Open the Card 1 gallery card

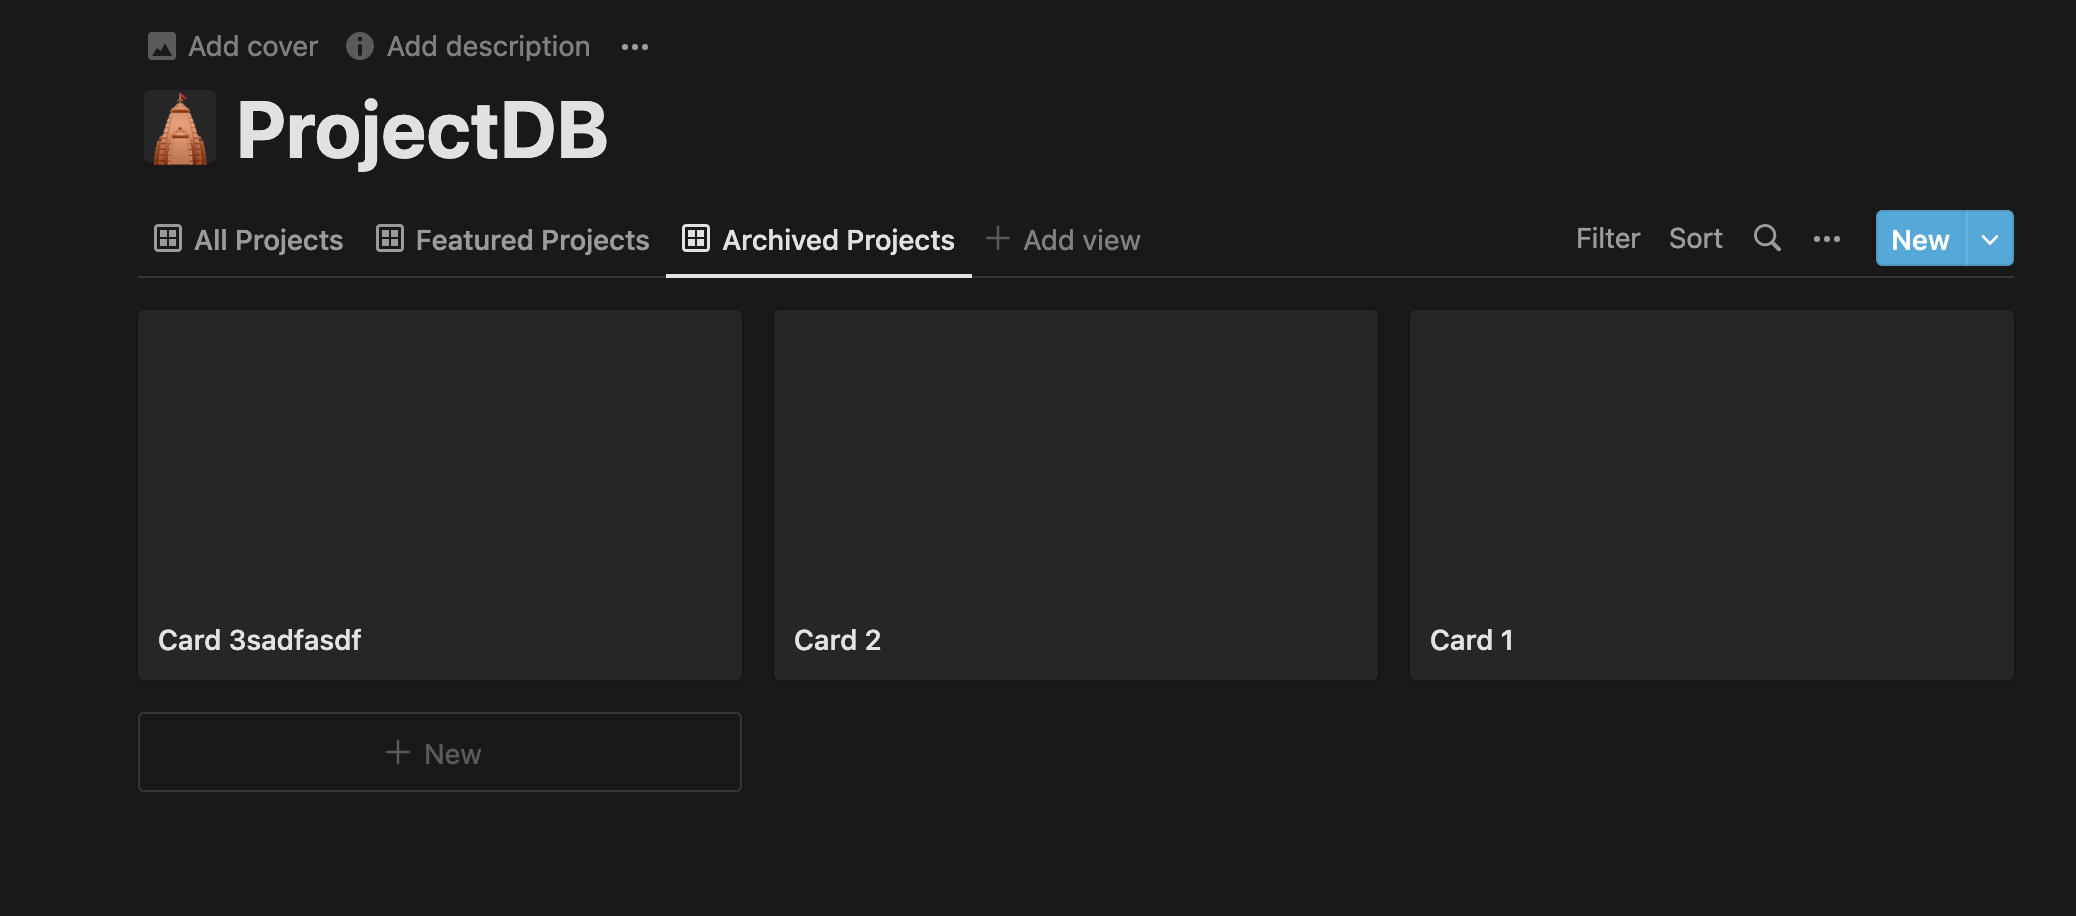point(1711,494)
